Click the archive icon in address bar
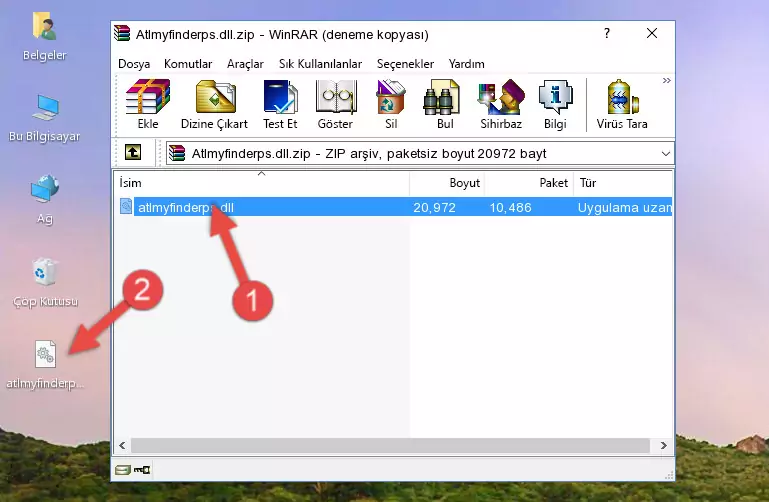769x502 pixels. click(177, 153)
